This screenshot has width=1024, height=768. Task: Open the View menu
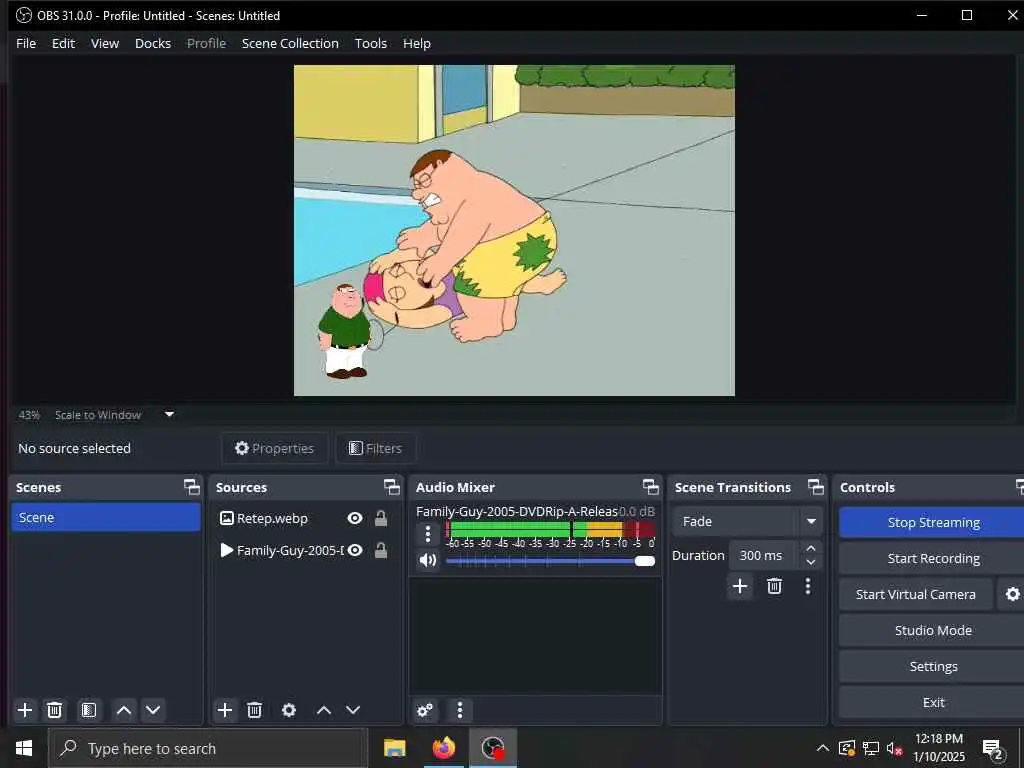pos(104,43)
